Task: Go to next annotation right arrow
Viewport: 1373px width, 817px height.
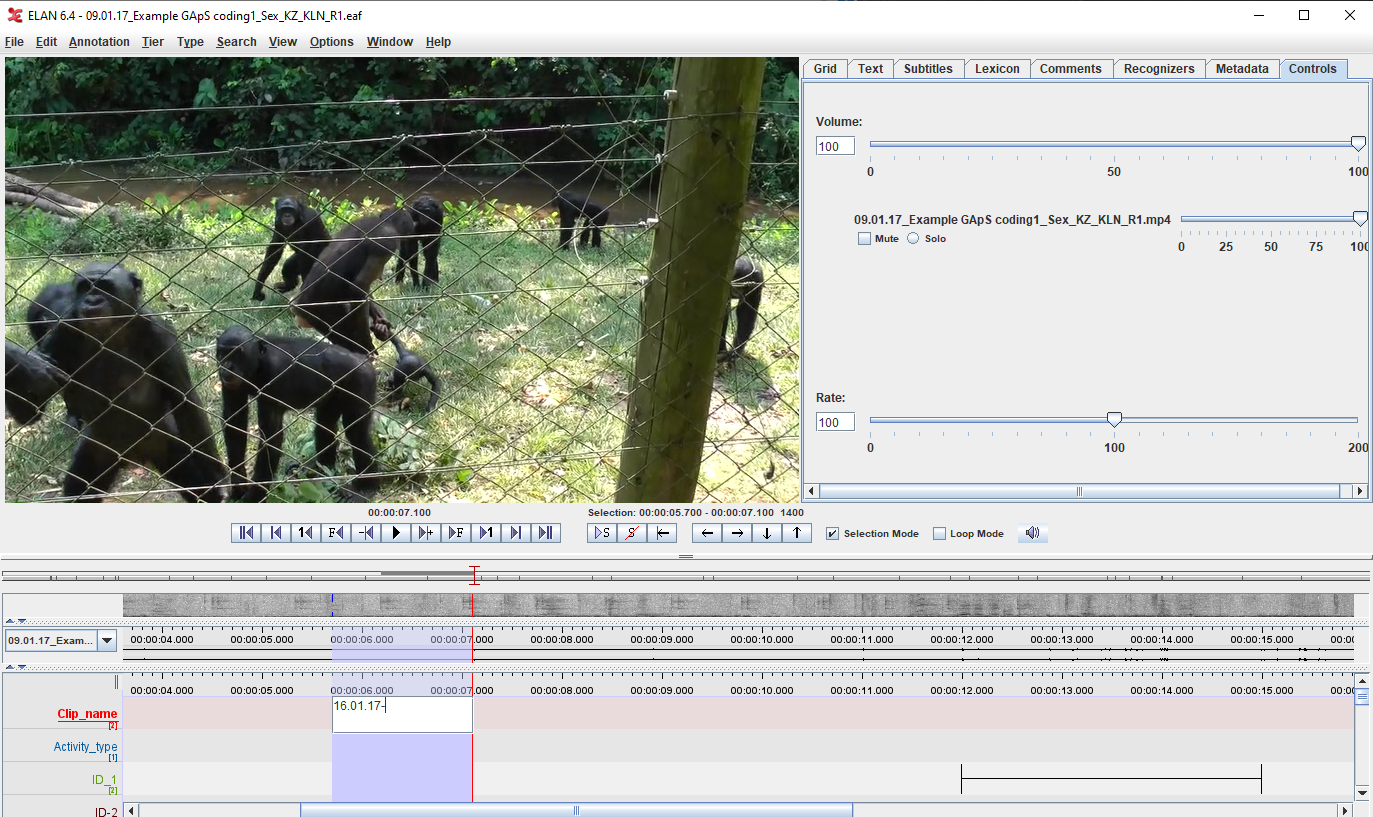Action: click(737, 533)
